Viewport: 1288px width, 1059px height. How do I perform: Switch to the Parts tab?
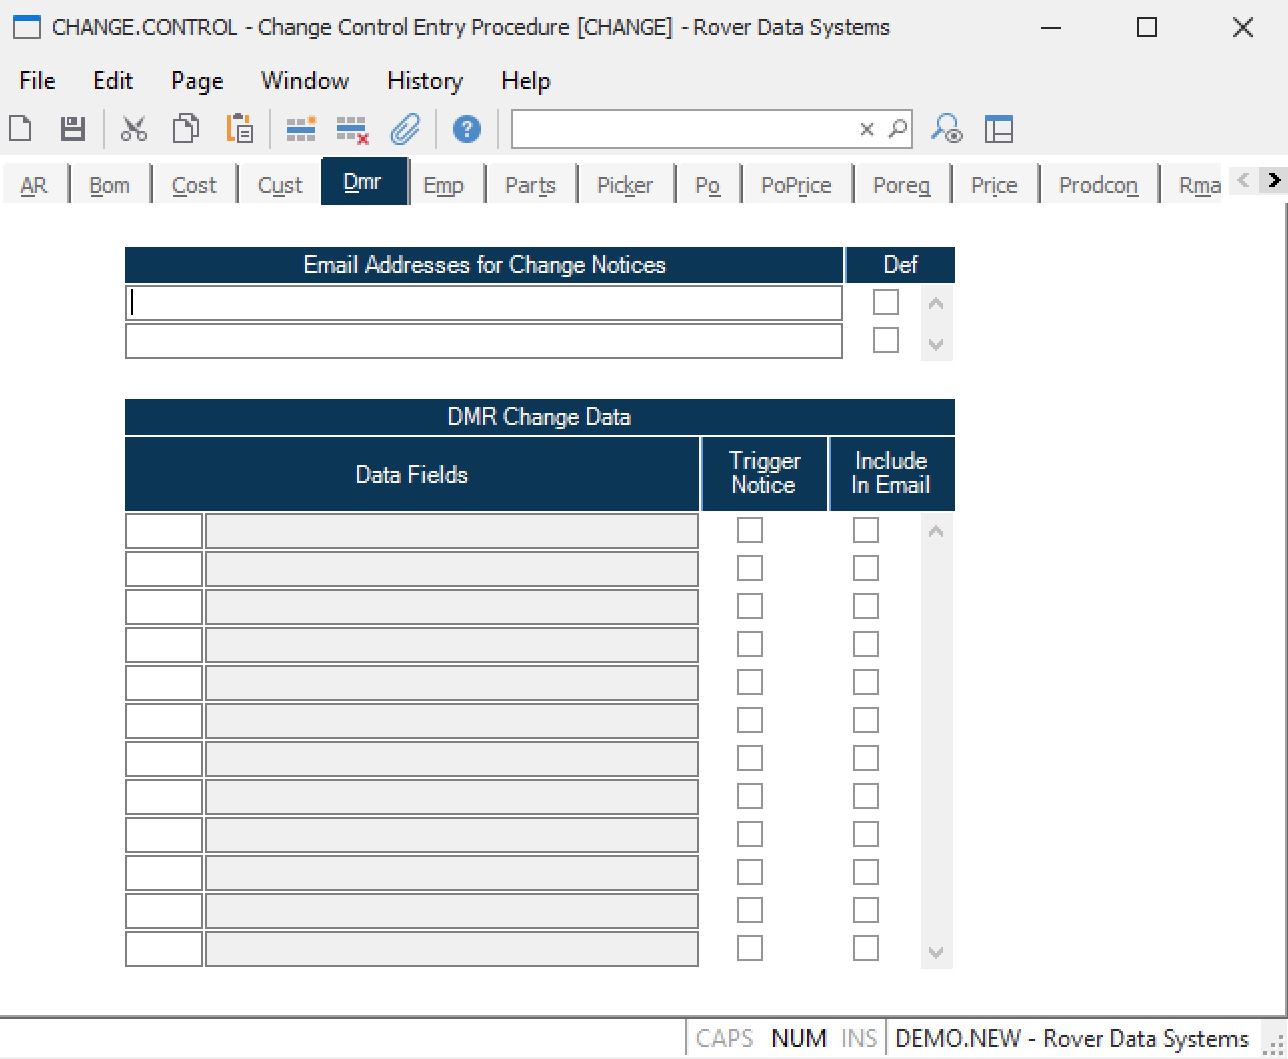coord(530,185)
